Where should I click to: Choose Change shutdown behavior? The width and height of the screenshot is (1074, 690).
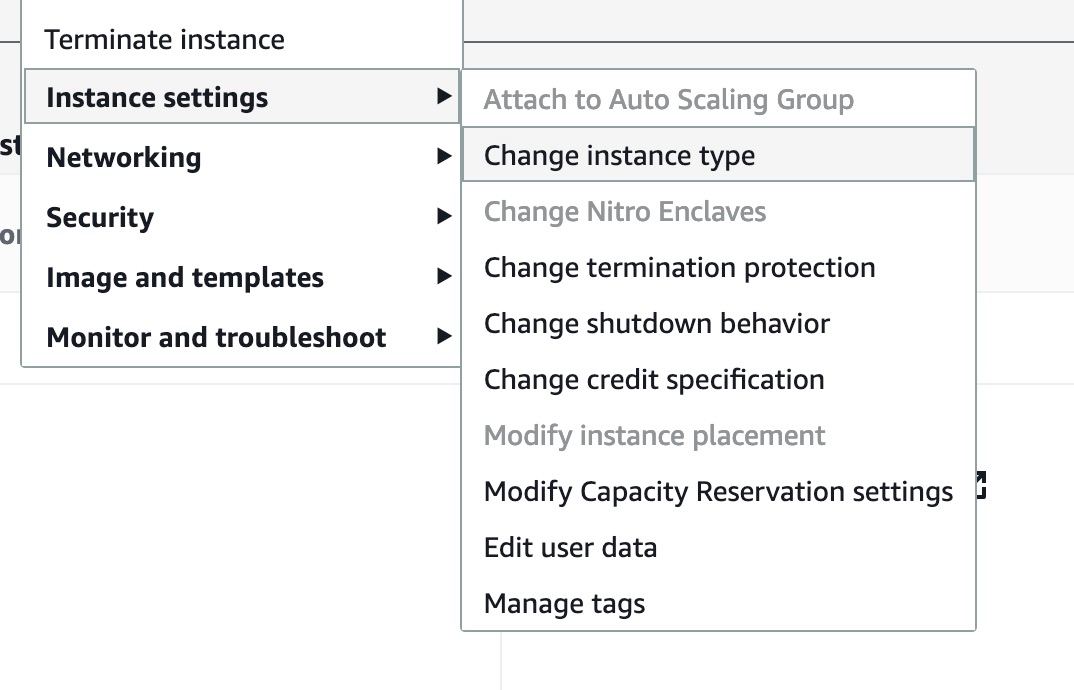point(719,323)
